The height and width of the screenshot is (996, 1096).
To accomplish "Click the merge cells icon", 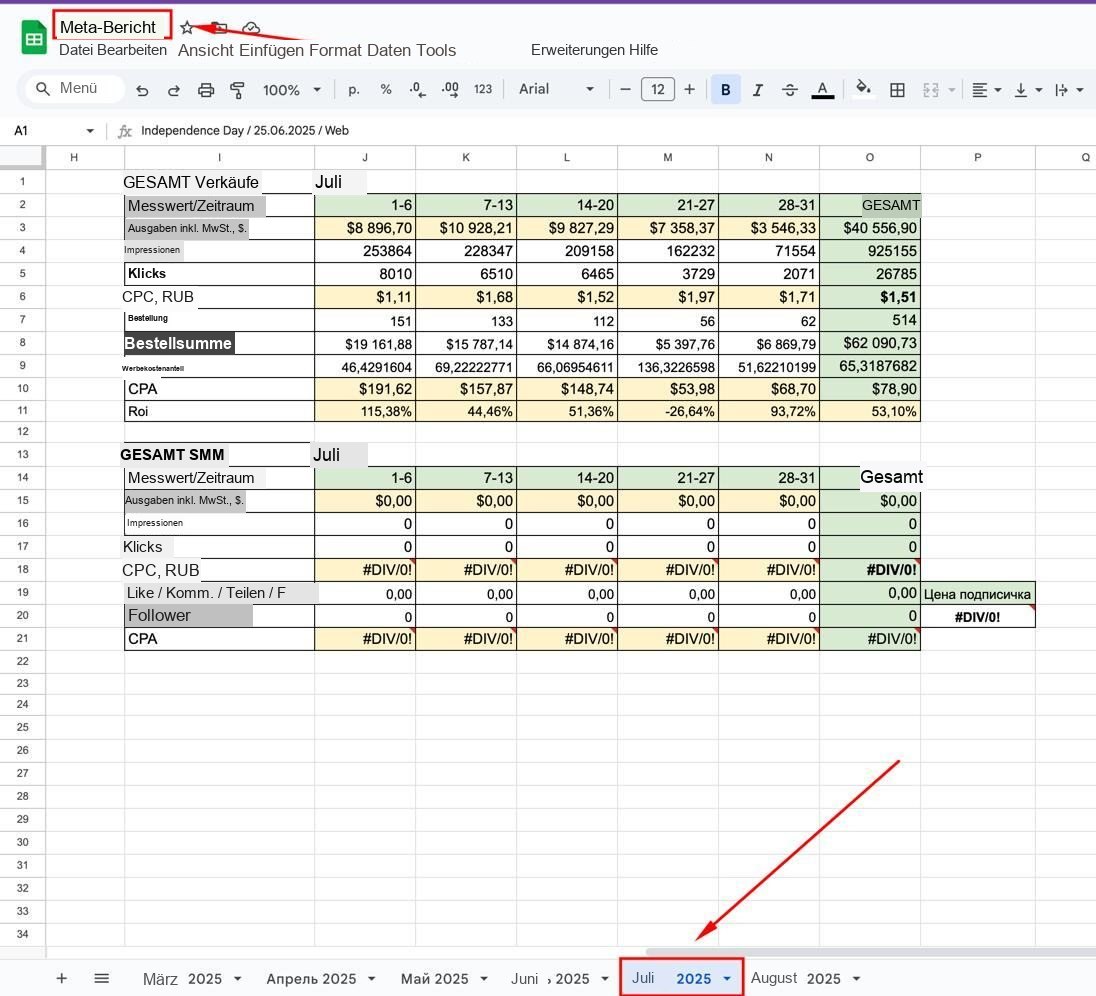I will coord(931,90).
